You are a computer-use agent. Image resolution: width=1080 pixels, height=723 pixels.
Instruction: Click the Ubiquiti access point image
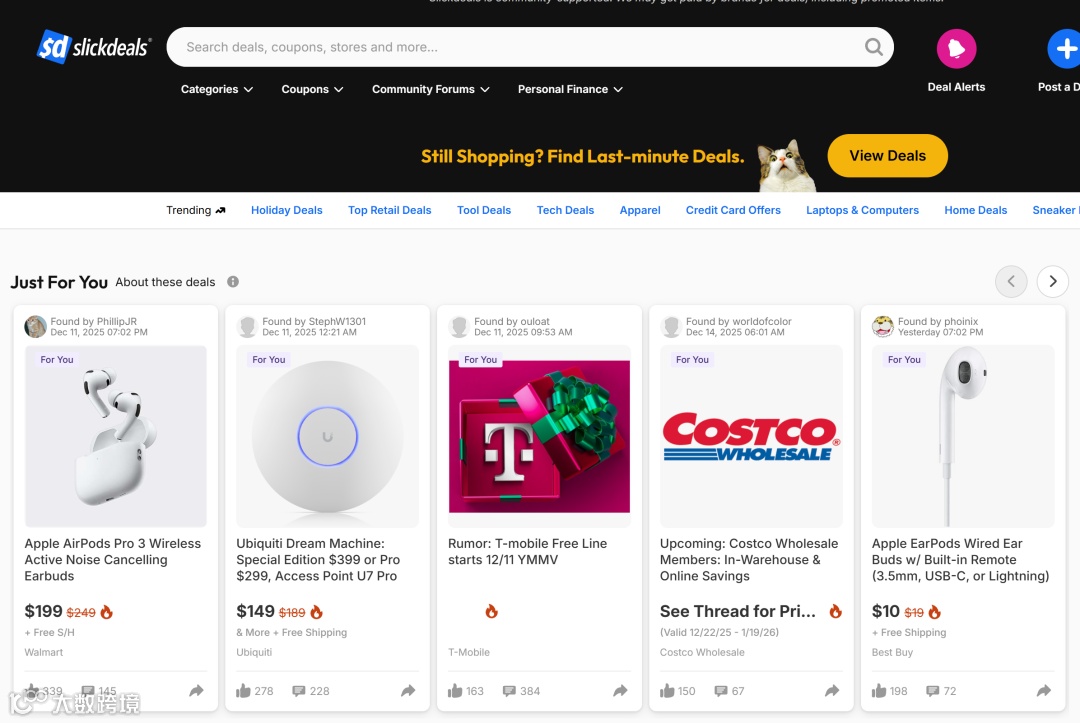pyautogui.click(x=327, y=437)
